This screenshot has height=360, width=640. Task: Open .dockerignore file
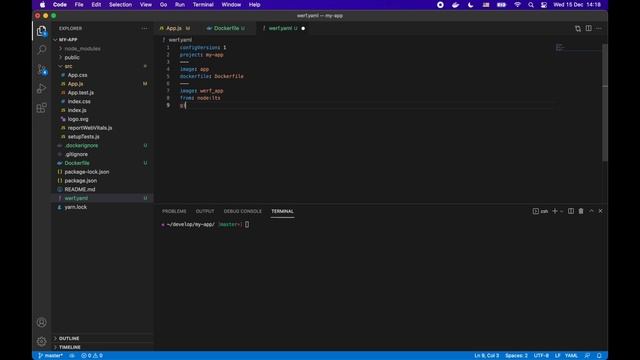81,145
